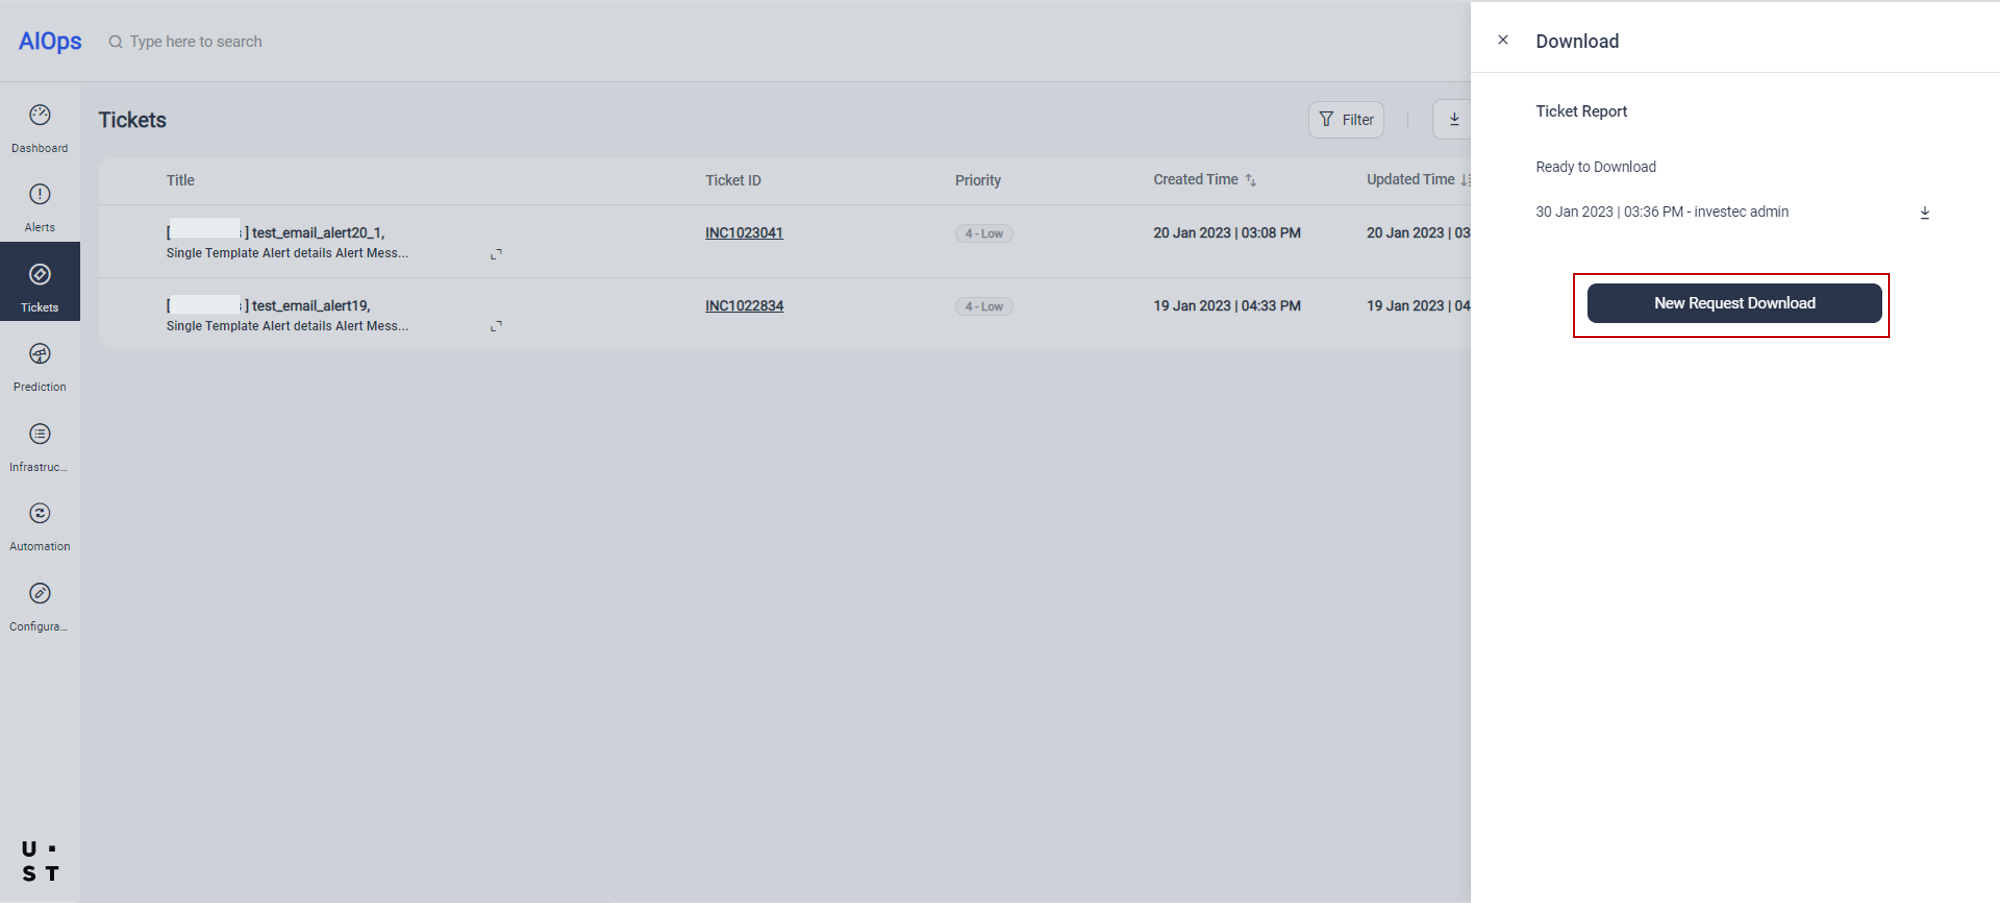Viewport: 2000px width, 903px height.
Task: Open the Infrastructure sidebar icon
Action: coord(40,434)
